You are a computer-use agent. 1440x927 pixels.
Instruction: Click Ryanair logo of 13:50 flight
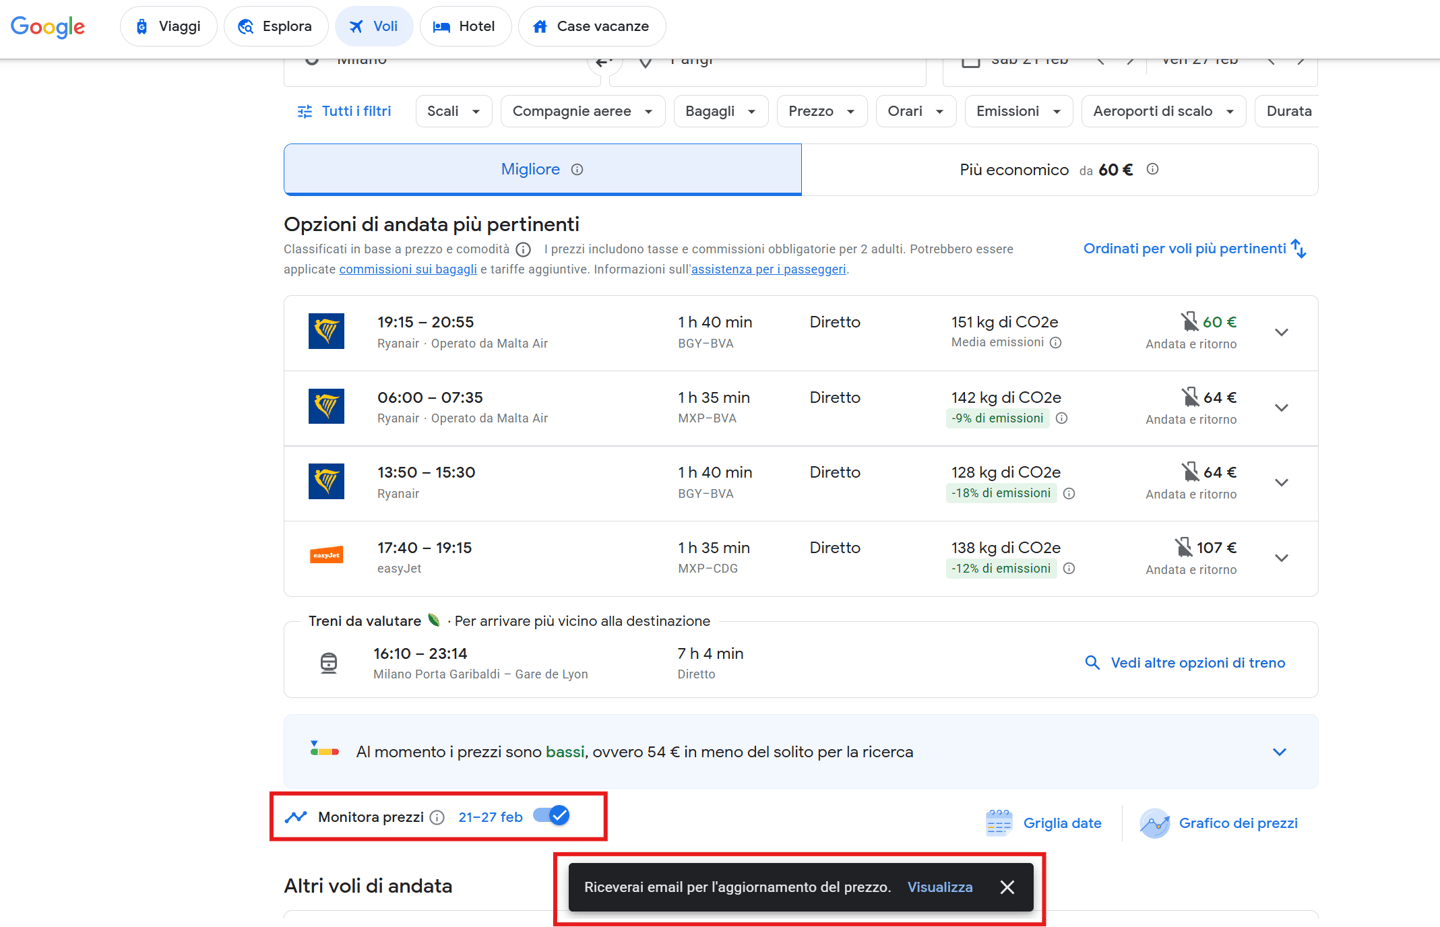pyautogui.click(x=327, y=481)
